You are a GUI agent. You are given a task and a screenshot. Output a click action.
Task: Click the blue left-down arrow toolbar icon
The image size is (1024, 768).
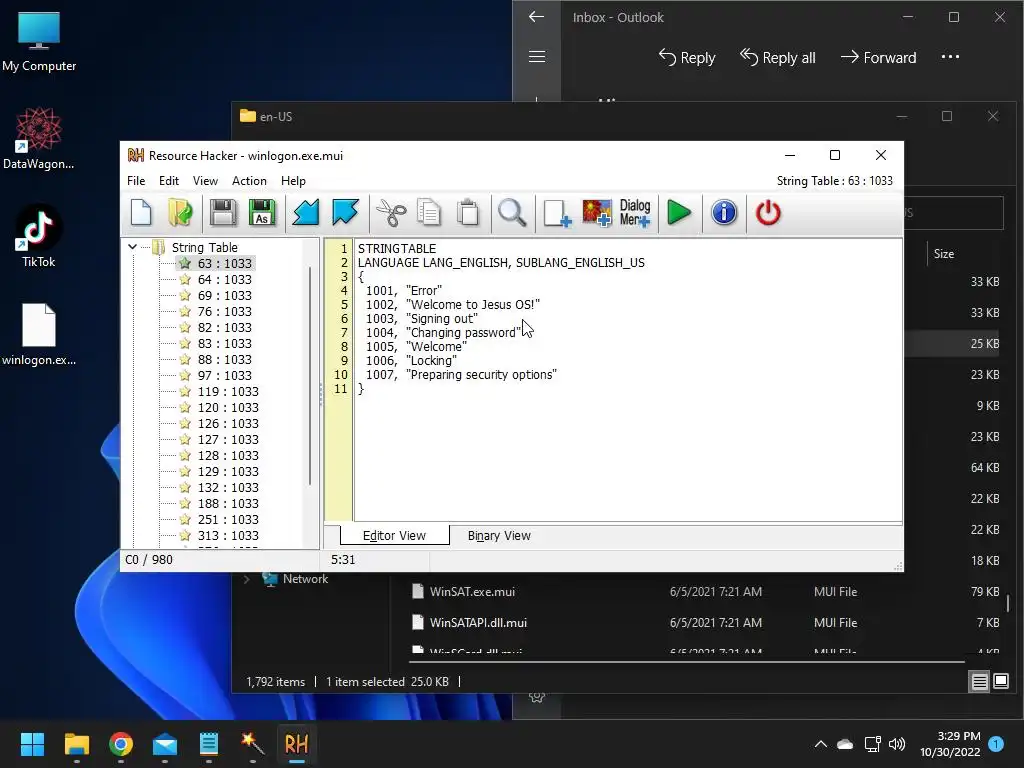click(x=306, y=213)
